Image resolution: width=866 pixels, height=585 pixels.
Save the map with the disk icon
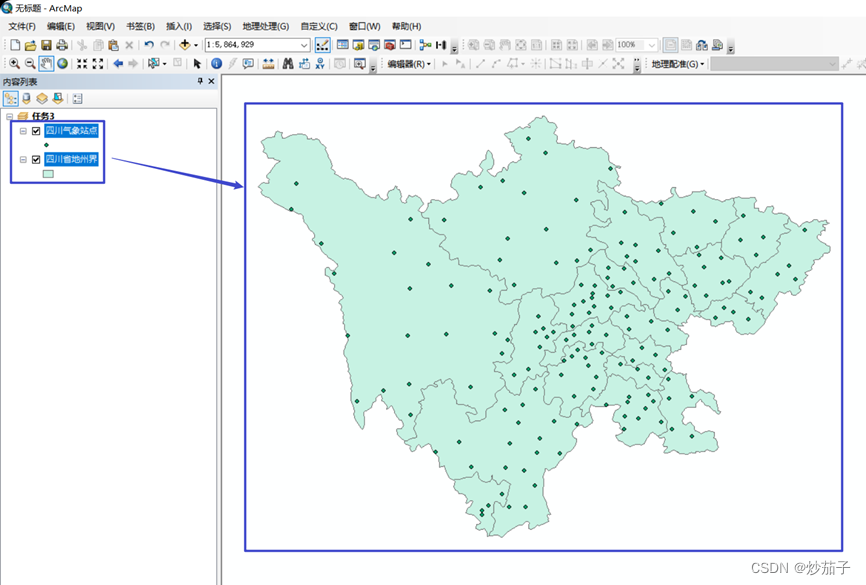tap(46, 45)
